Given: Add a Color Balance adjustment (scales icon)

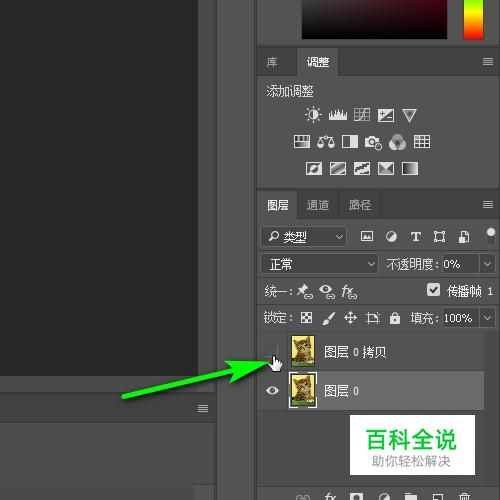Looking at the screenshot, I should click(326, 142).
